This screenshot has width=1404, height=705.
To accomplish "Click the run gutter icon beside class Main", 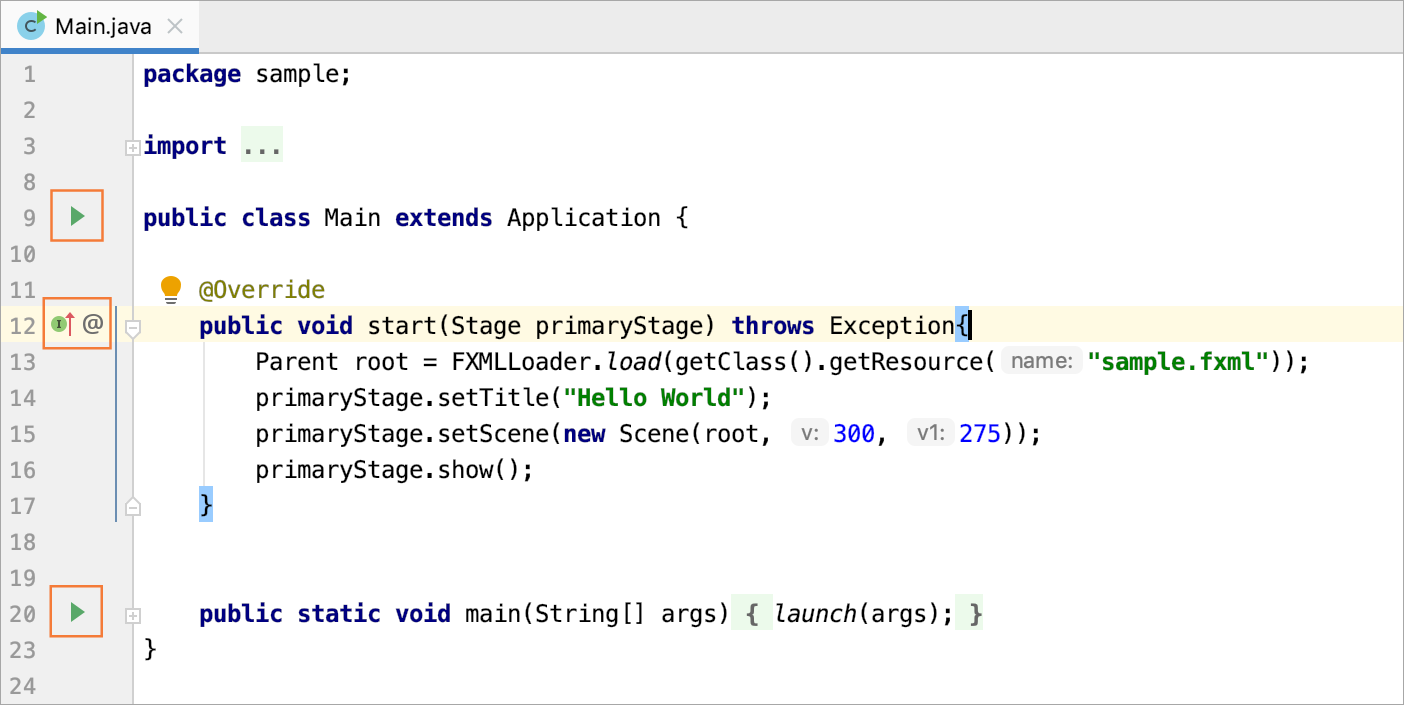I will [x=77, y=216].
